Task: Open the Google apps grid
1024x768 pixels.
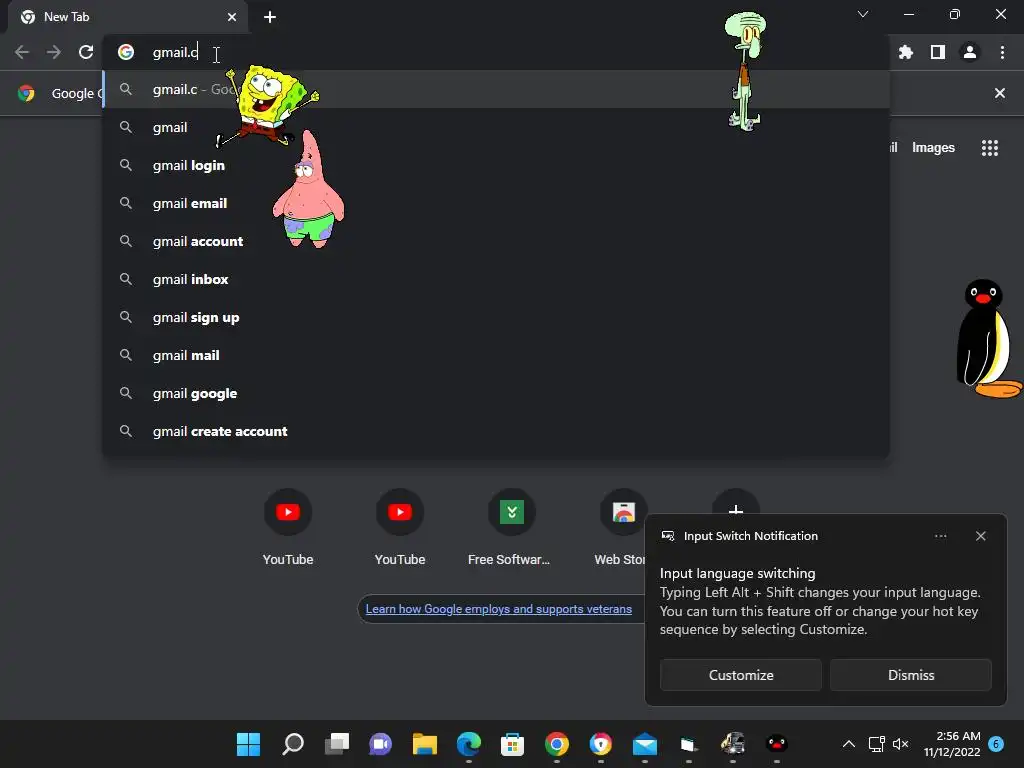Action: [990, 148]
